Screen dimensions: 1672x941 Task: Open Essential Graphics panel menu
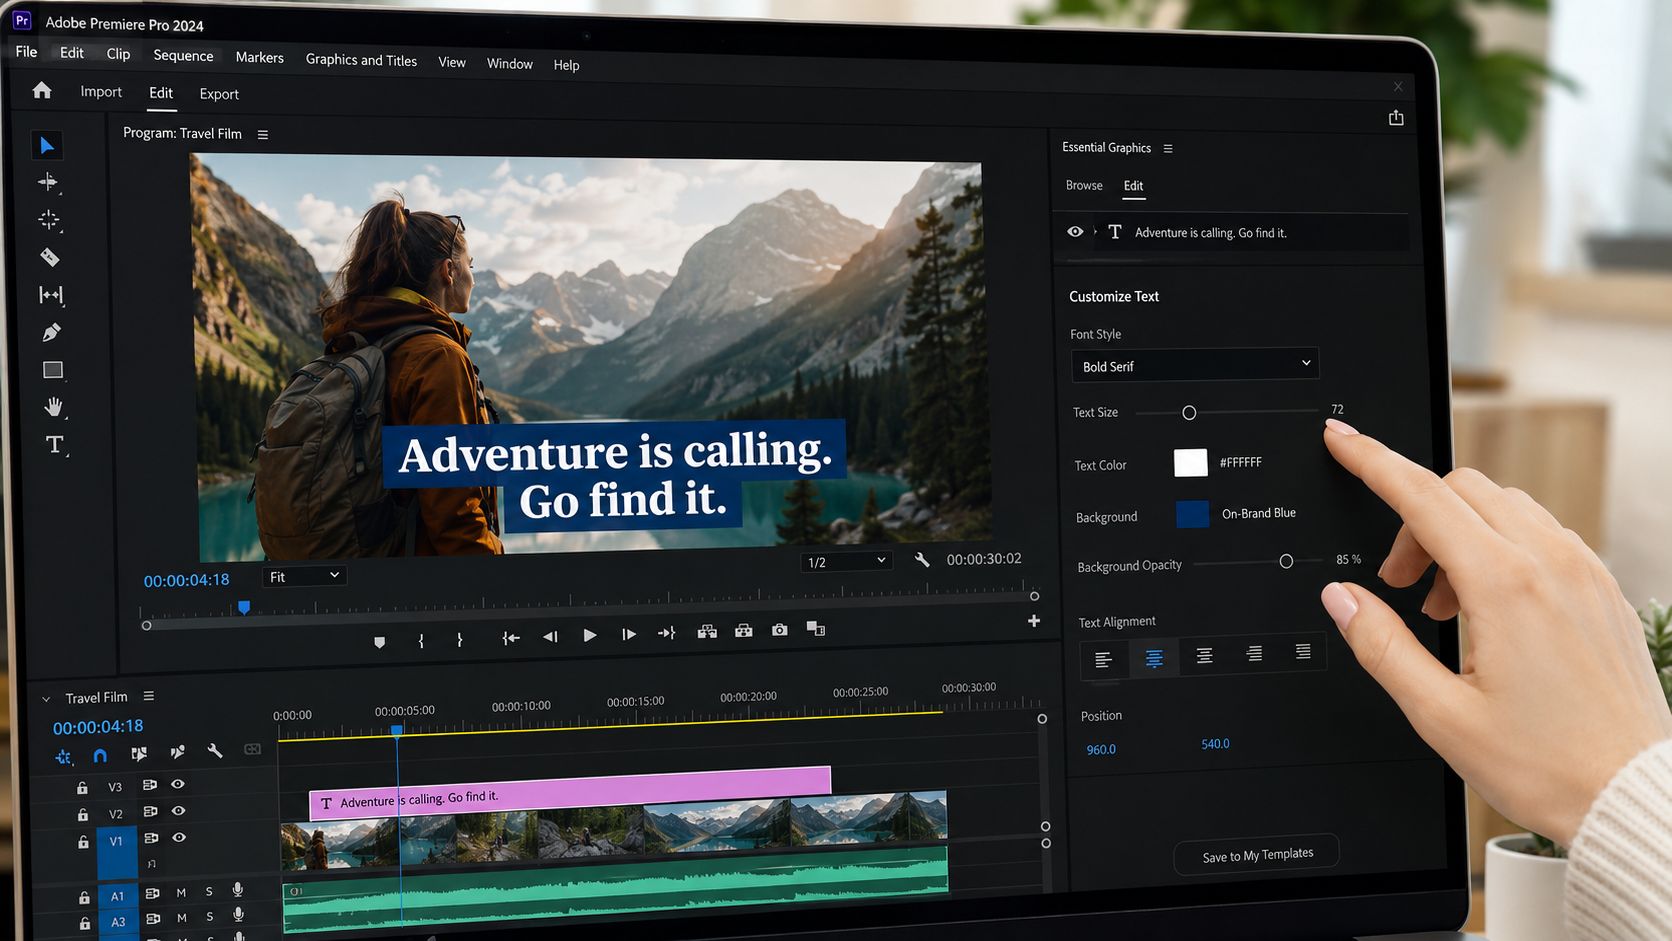pos(1168,148)
